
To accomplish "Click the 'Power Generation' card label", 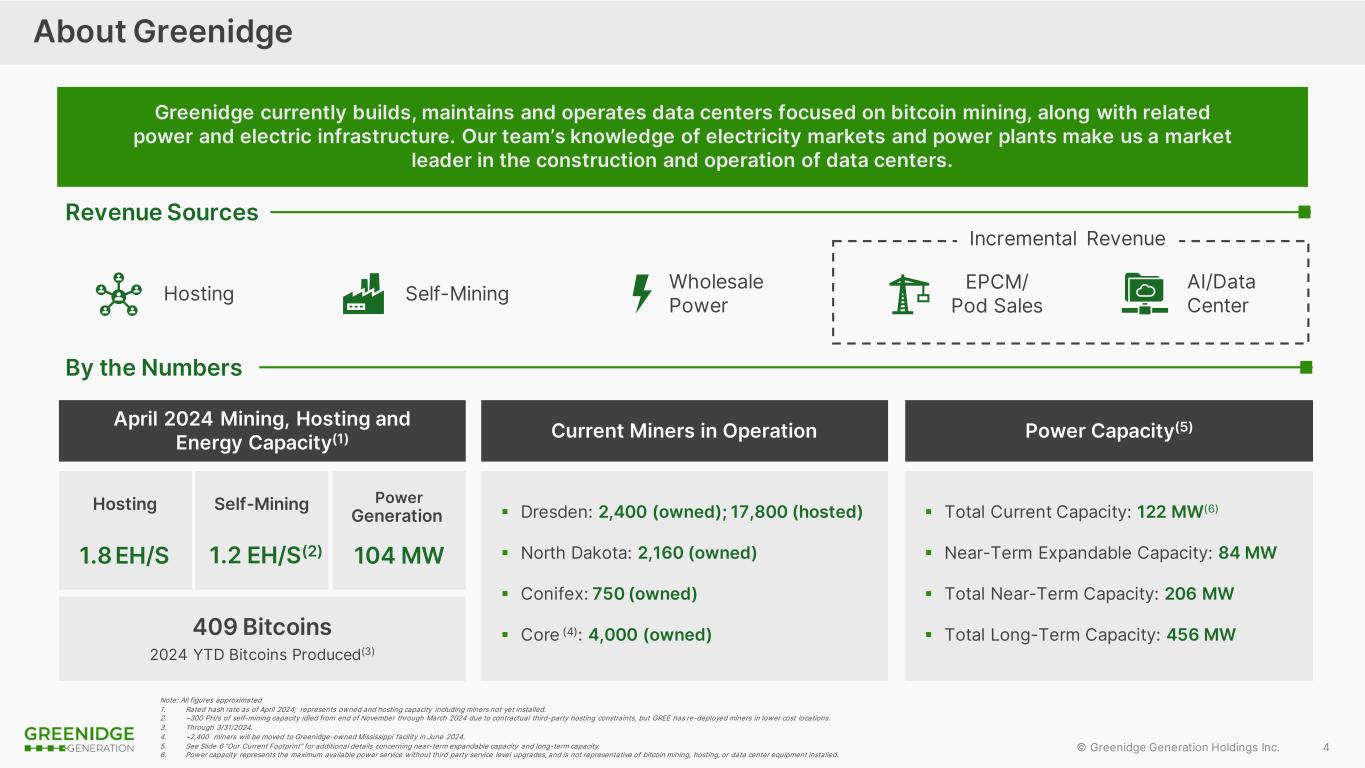I will click(397, 507).
